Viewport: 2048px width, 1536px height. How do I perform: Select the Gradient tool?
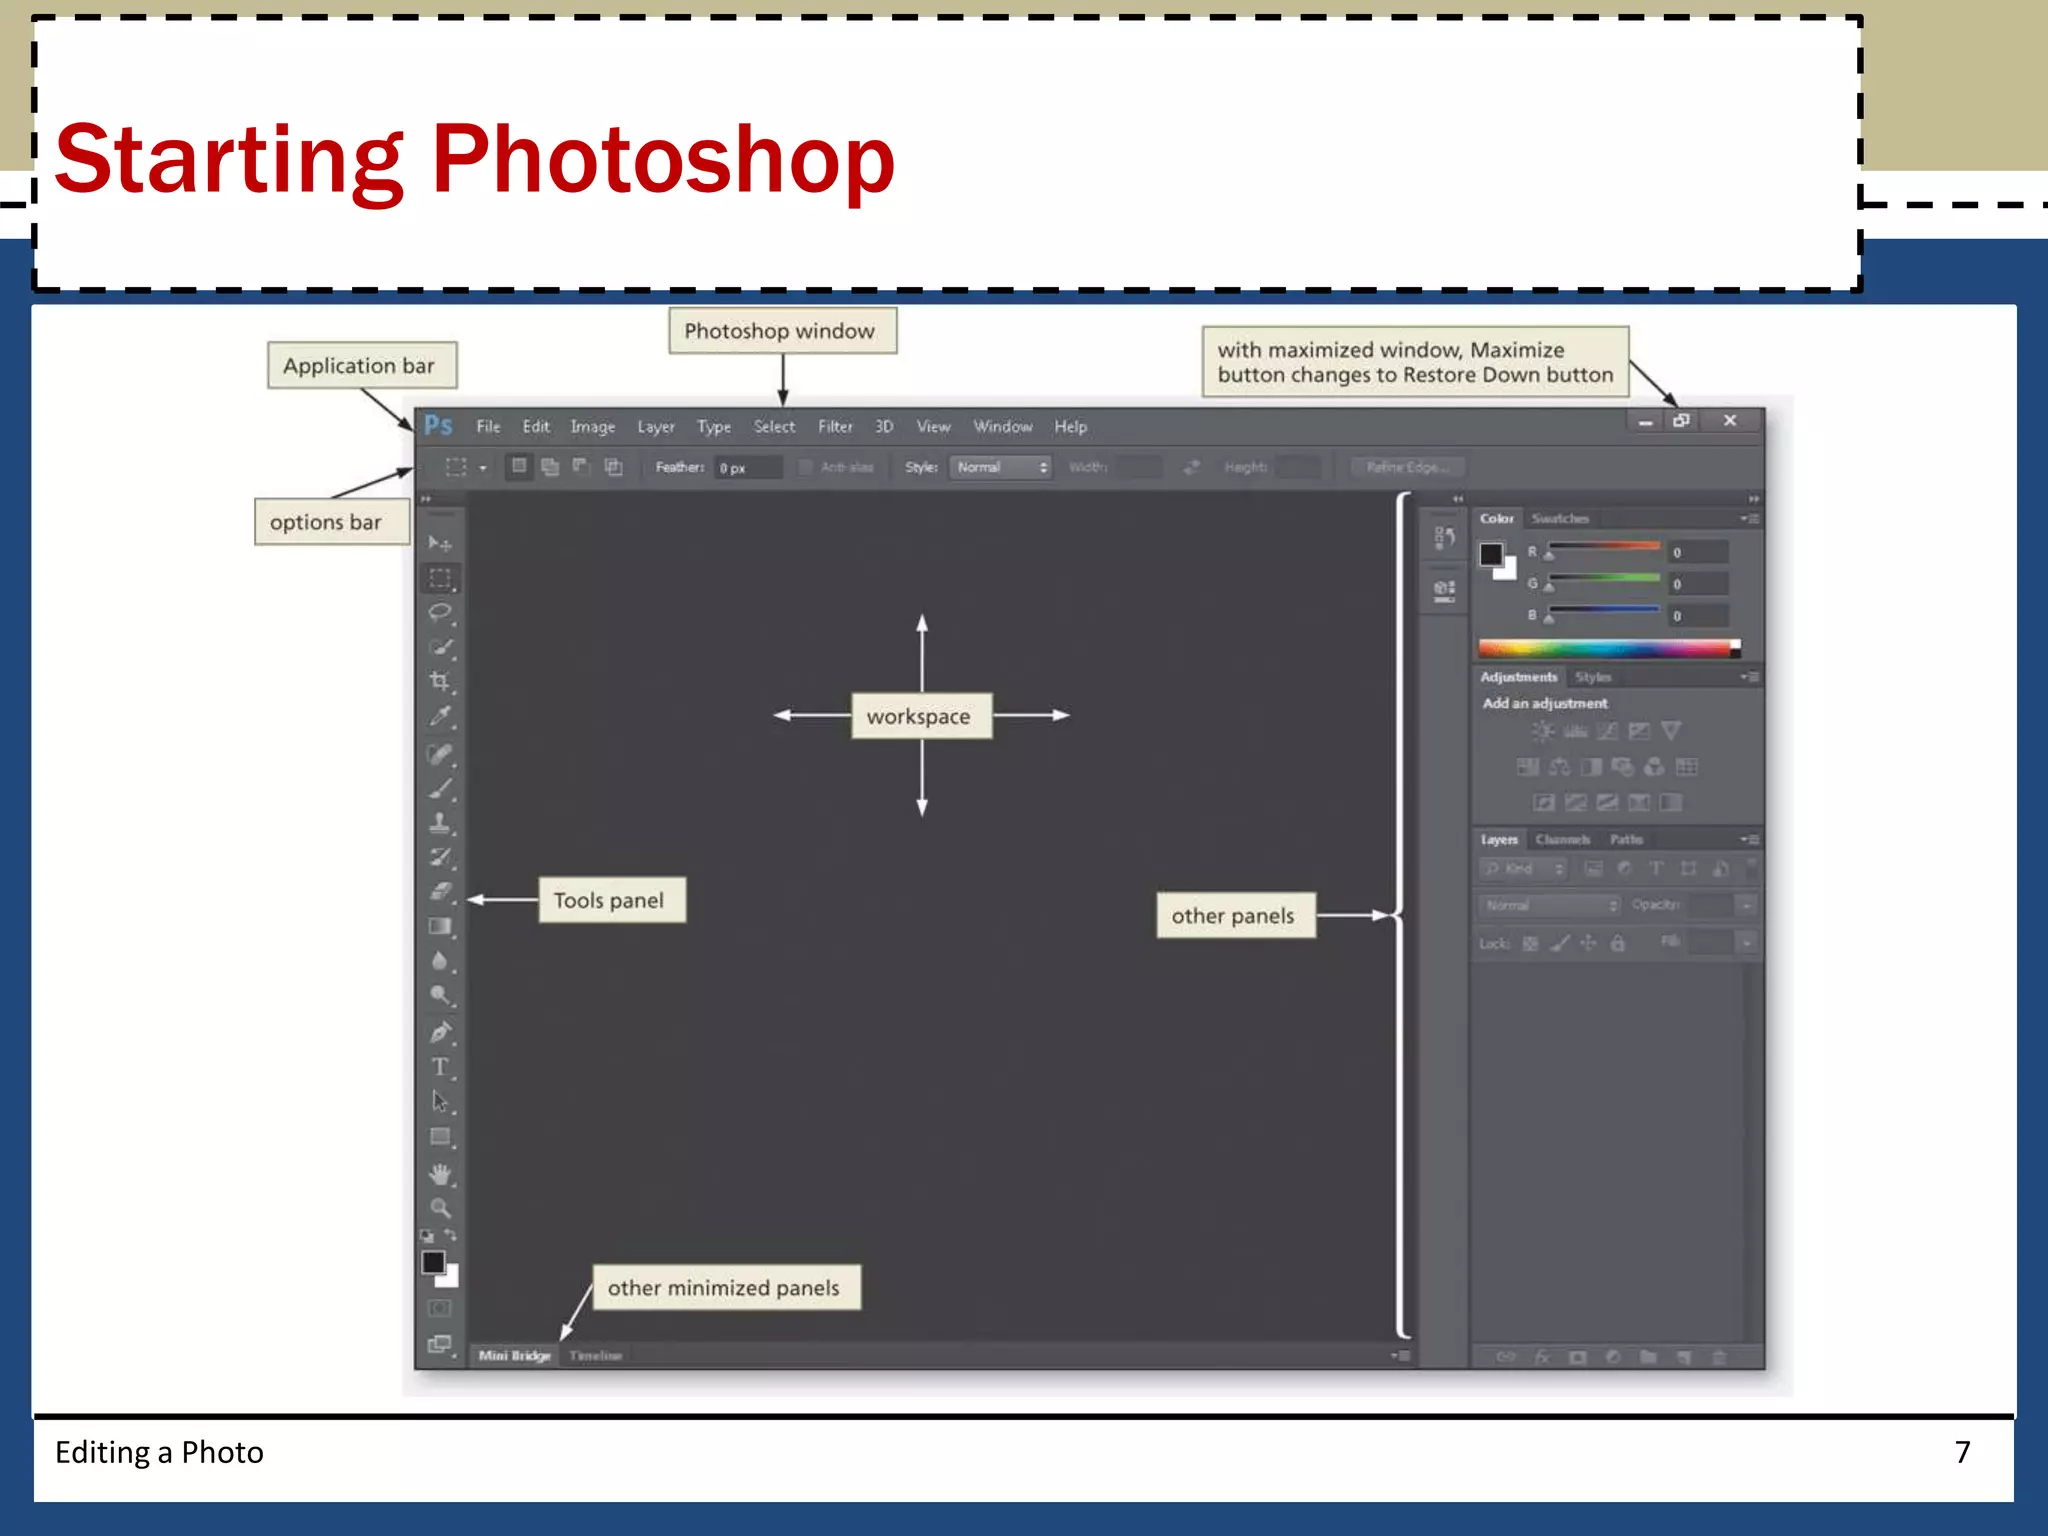(x=440, y=926)
